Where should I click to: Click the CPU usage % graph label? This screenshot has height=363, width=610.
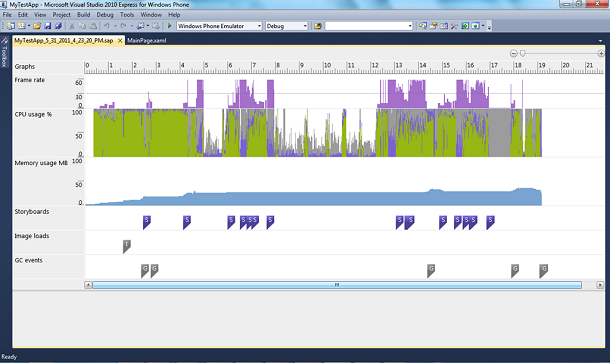click(x=33, y=114)
